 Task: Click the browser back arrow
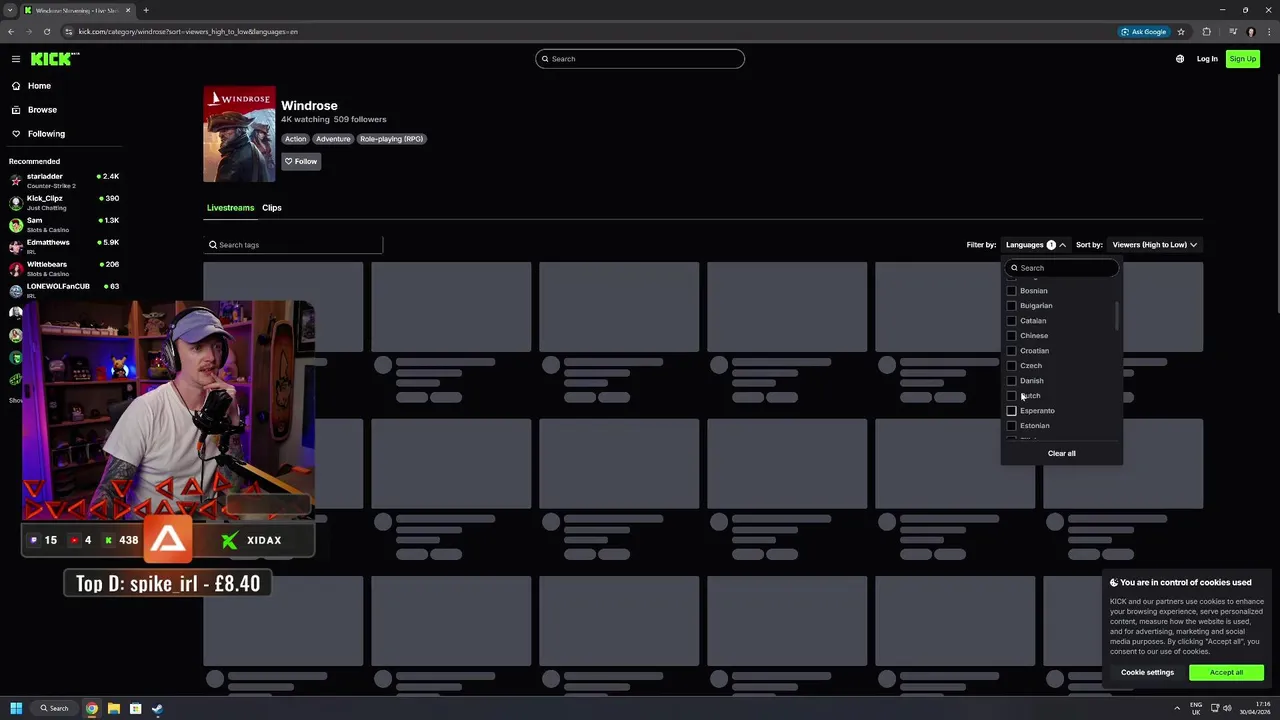coord(11,31)
